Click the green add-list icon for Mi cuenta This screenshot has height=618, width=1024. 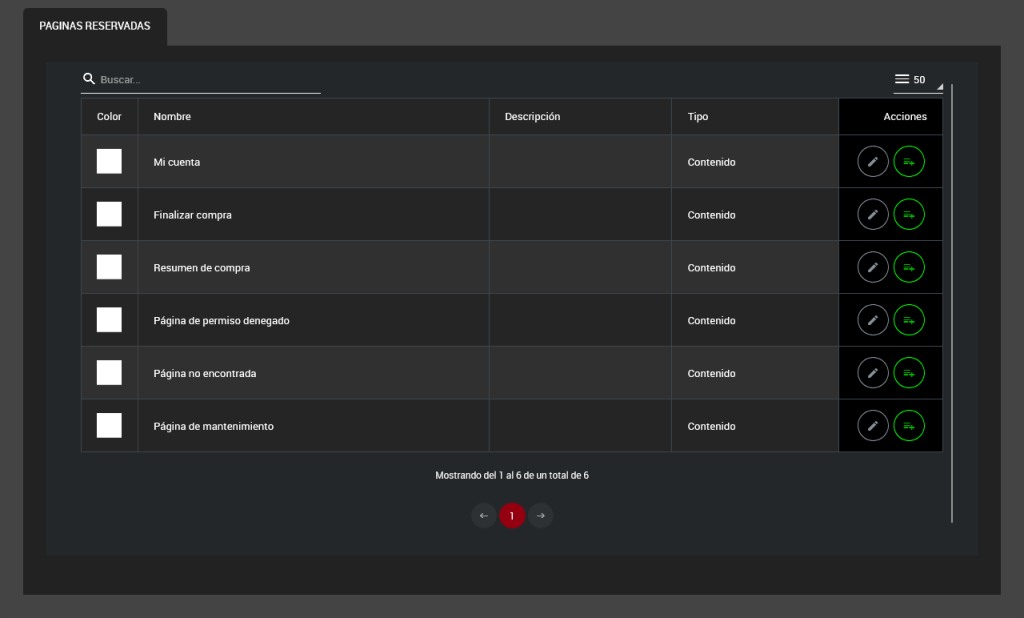[x=908, y=161]
